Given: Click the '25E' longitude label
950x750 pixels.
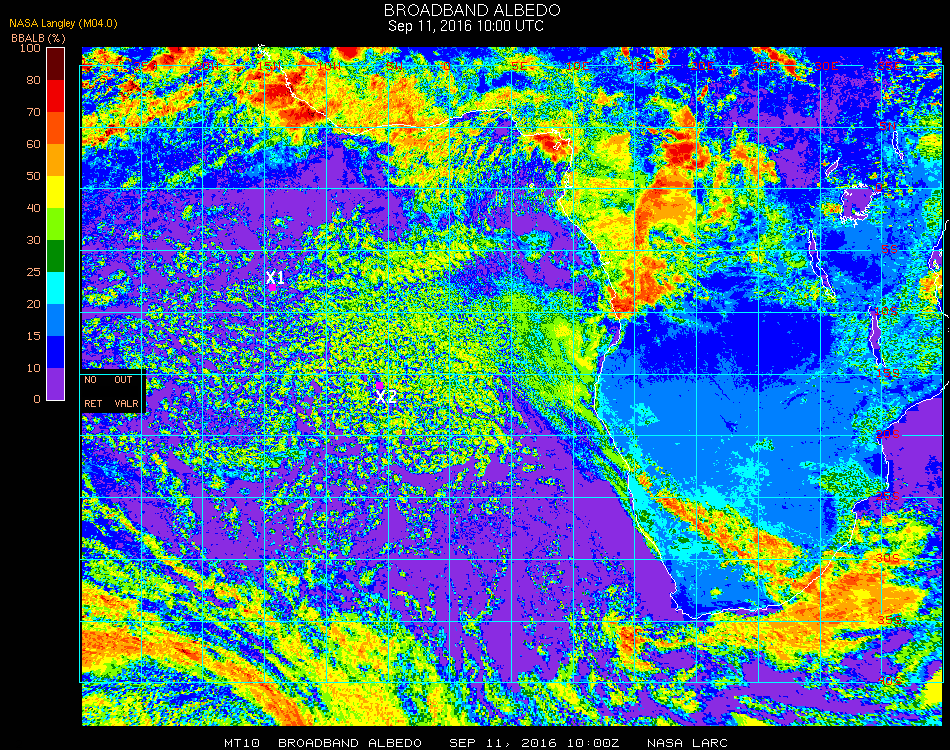Looking at the screenshot, I should (765, 66).
